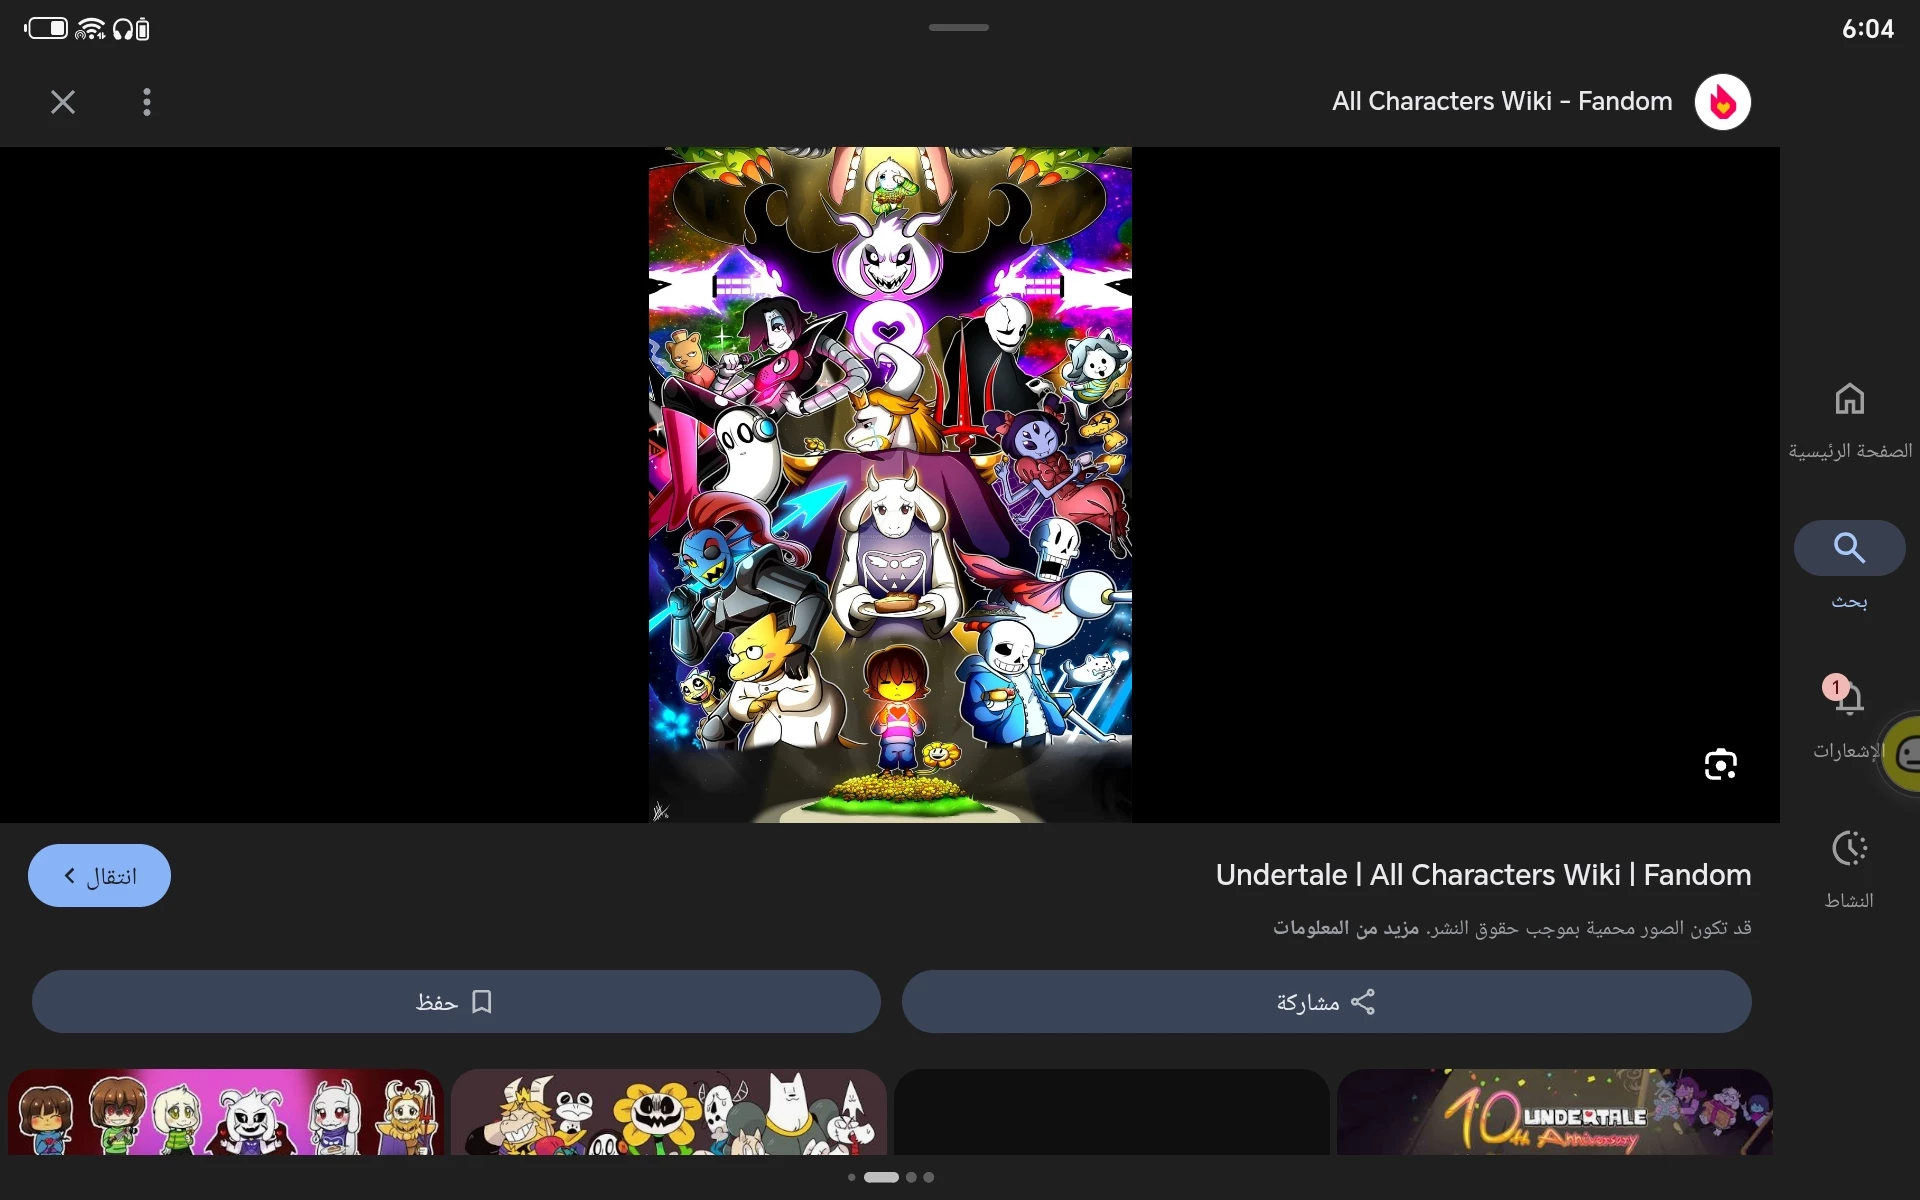
Task: Tap the Google Lens search icon
Action: (1720, 765)
